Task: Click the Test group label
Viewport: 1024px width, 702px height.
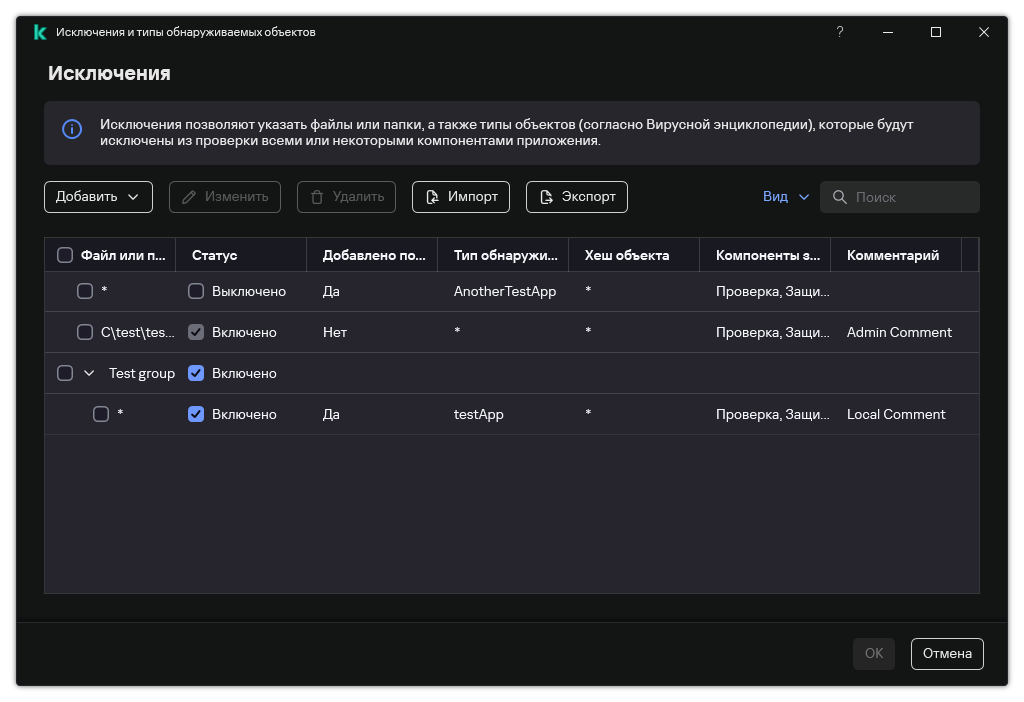Action: pos(142,374)
